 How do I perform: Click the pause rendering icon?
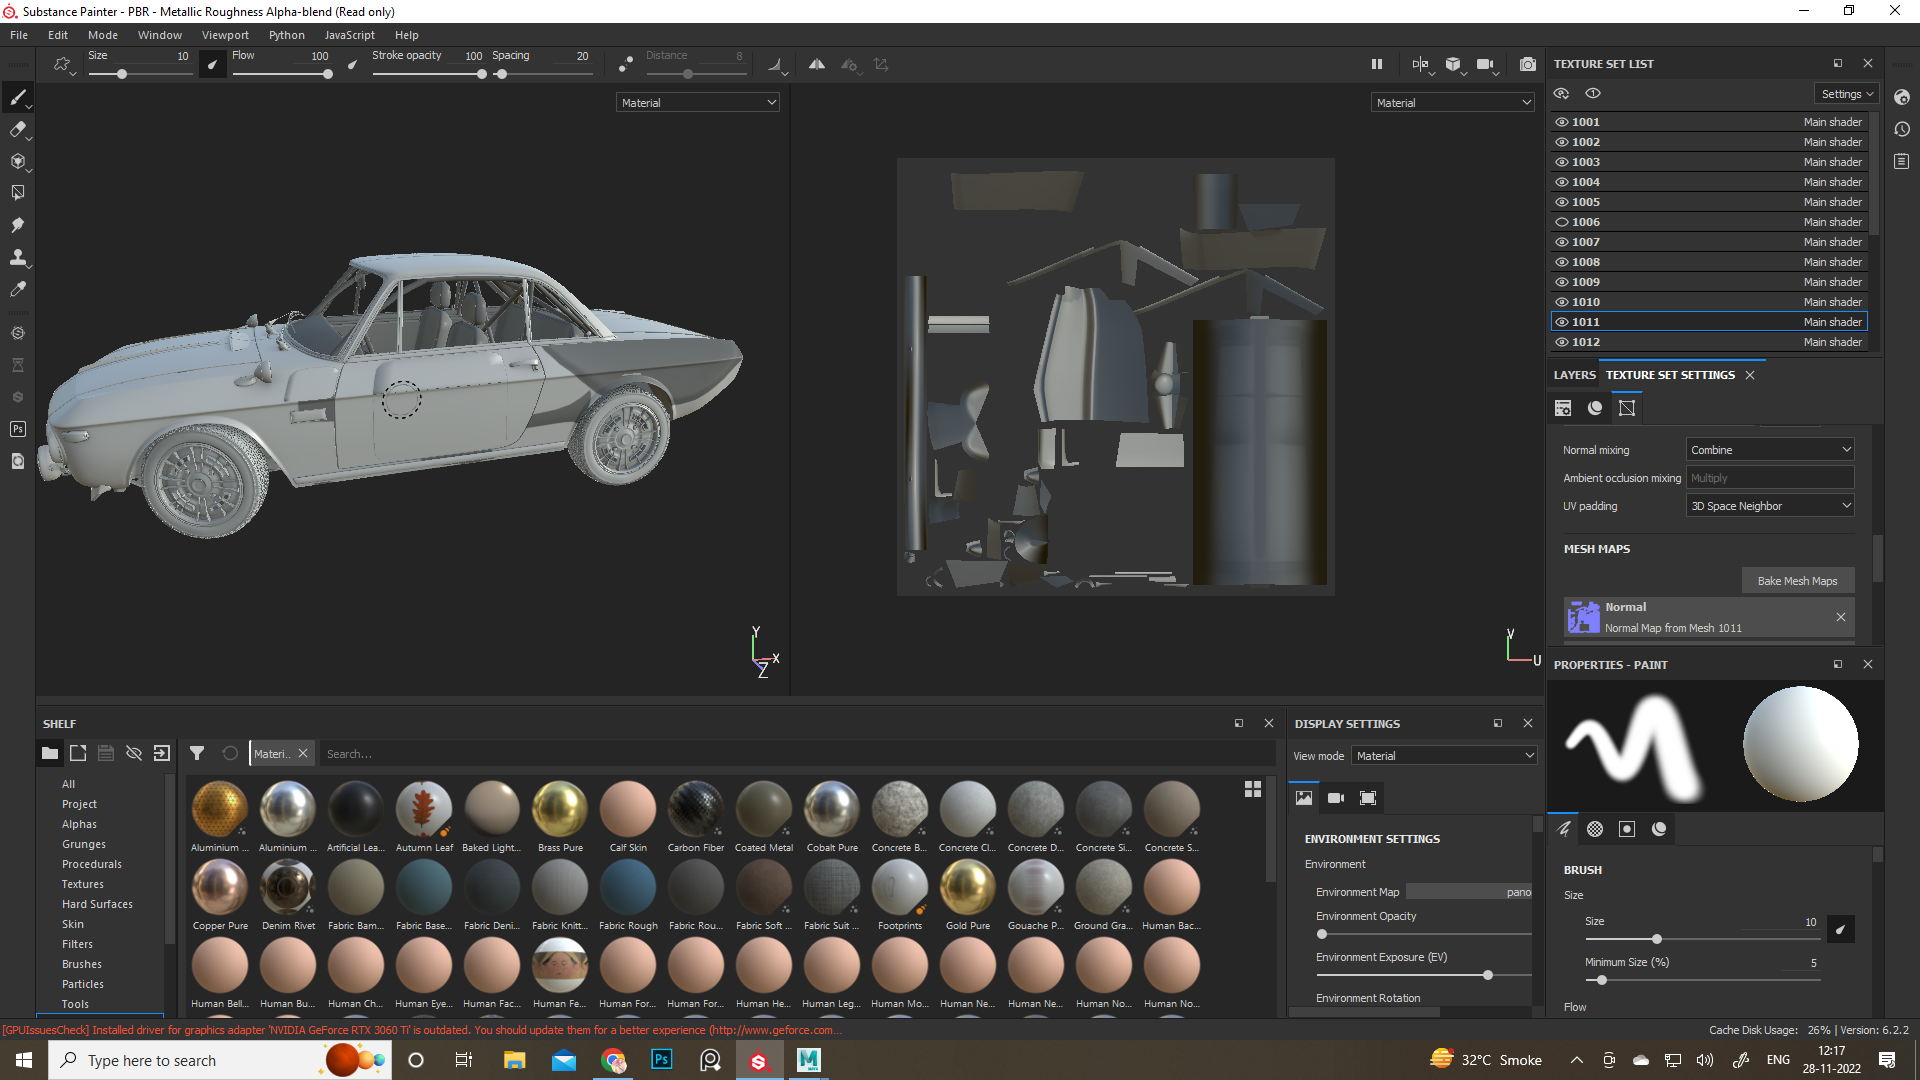click(x=1377, y=64)
